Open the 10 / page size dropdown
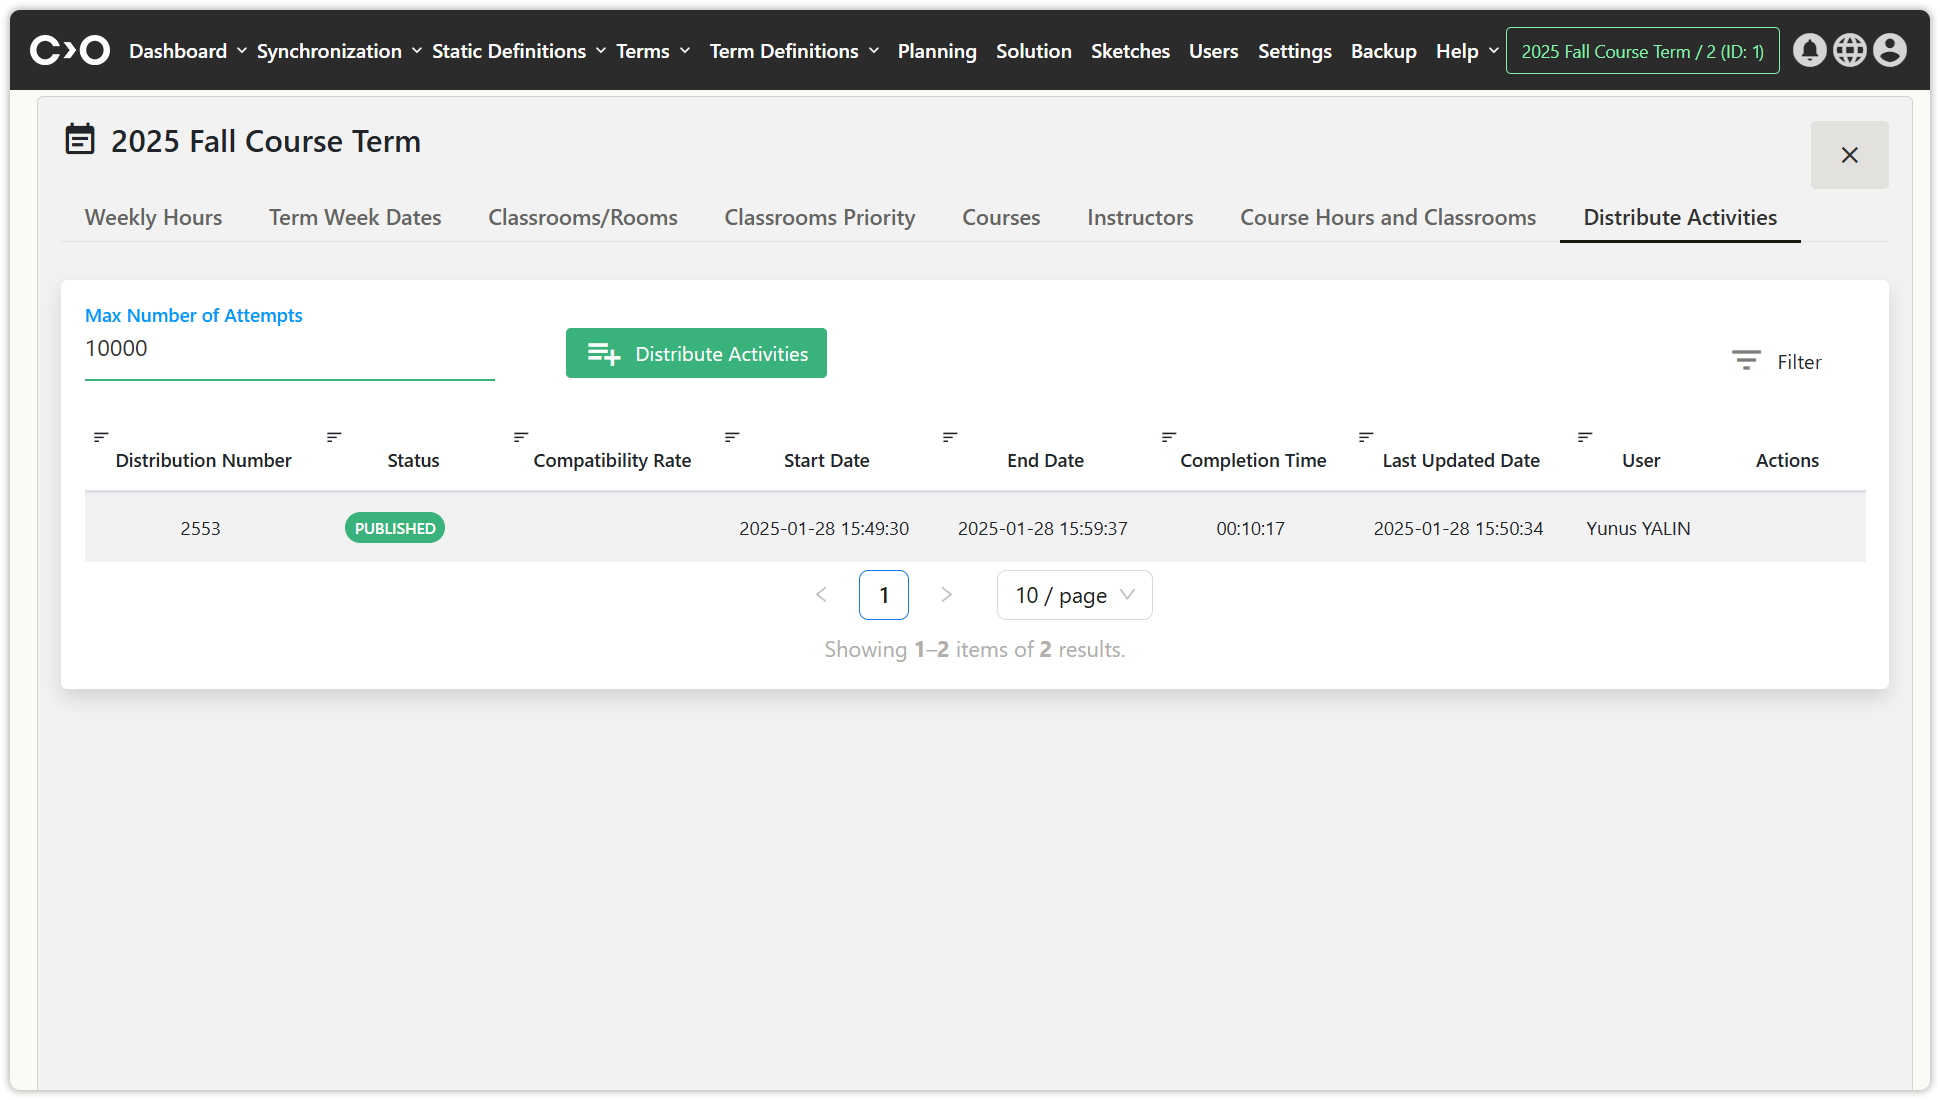Screen dimensions: 1940x1100 (x=1074, y=595)
